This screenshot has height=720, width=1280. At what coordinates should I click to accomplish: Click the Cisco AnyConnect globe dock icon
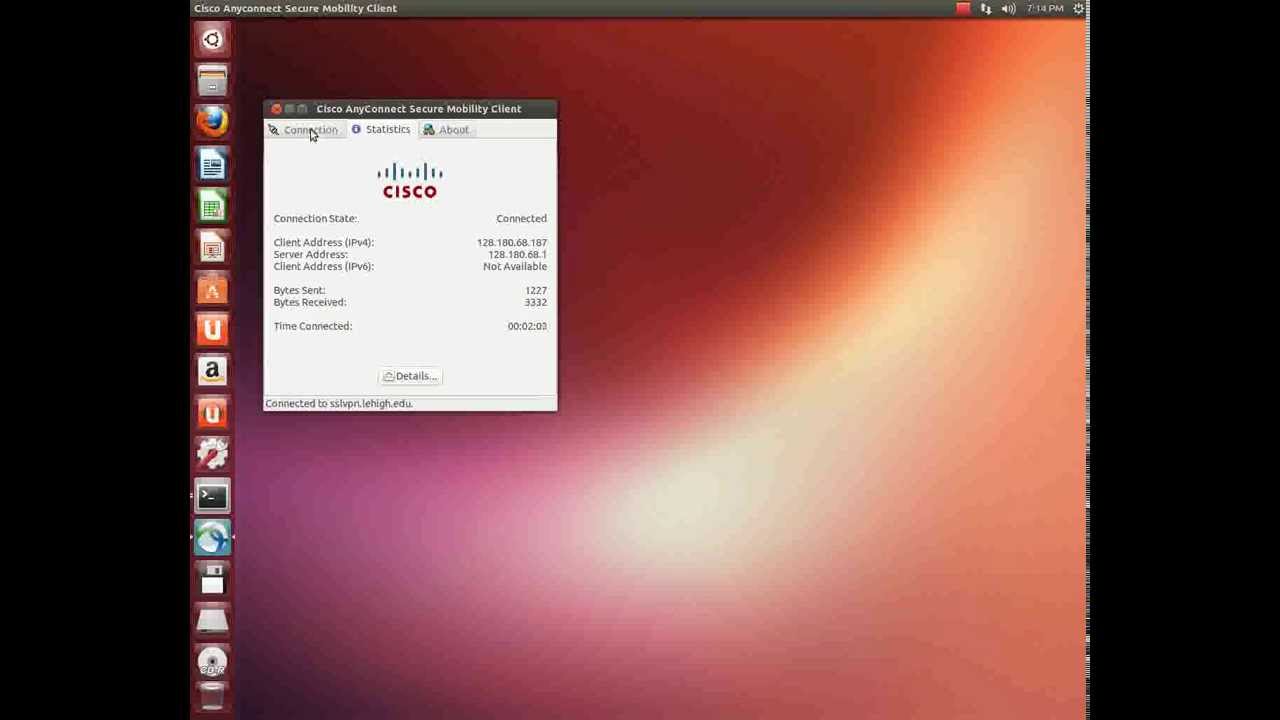[x=212, y=538]
